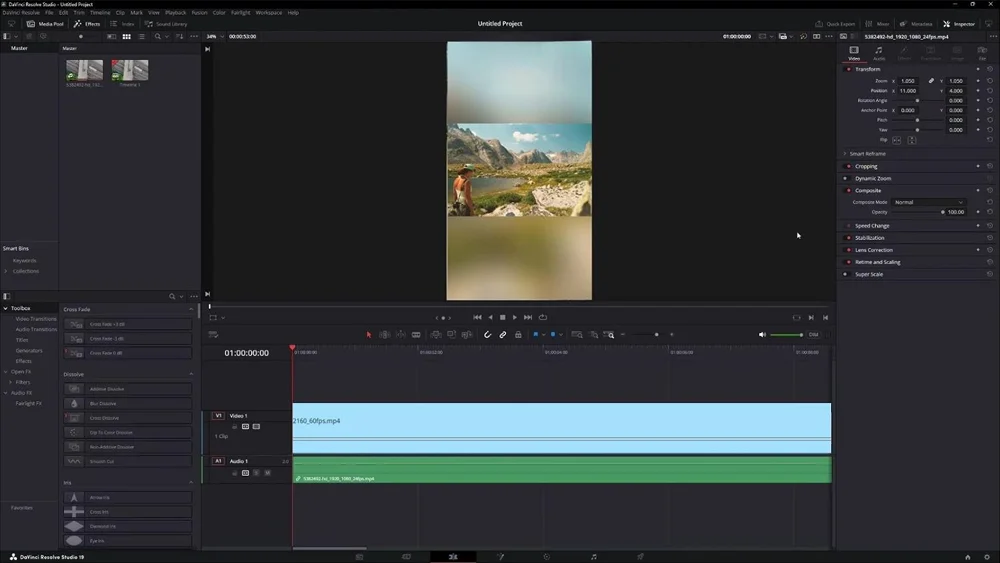Image resolution: width=1000 pixels, height=563 pixels.
Task: Jump to first frame transport button
Action: click(477, 317)
